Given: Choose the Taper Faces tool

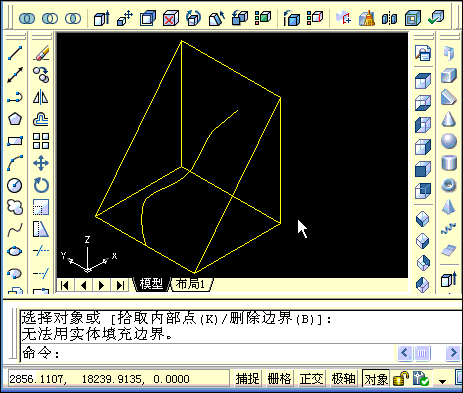Looking at the screenshot, I should pos(217,18).
